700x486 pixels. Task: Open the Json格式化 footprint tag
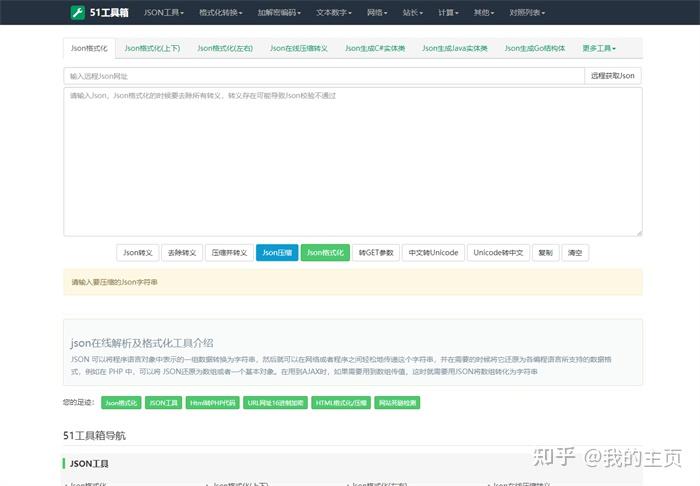click(121, 403)
